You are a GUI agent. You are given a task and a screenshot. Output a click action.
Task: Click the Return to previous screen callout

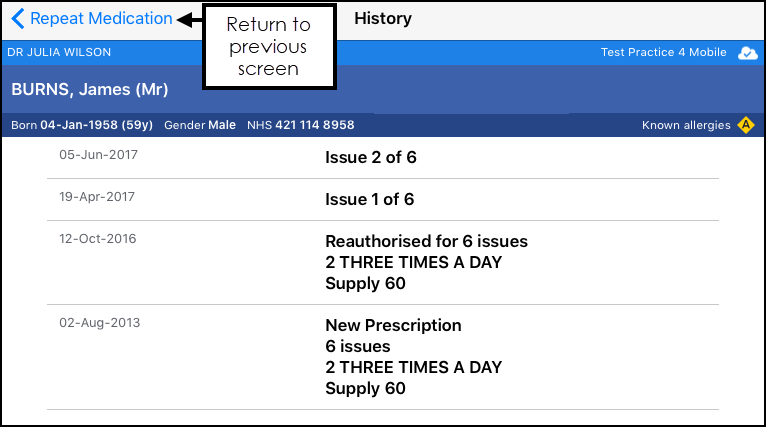[x=269, y=47]
